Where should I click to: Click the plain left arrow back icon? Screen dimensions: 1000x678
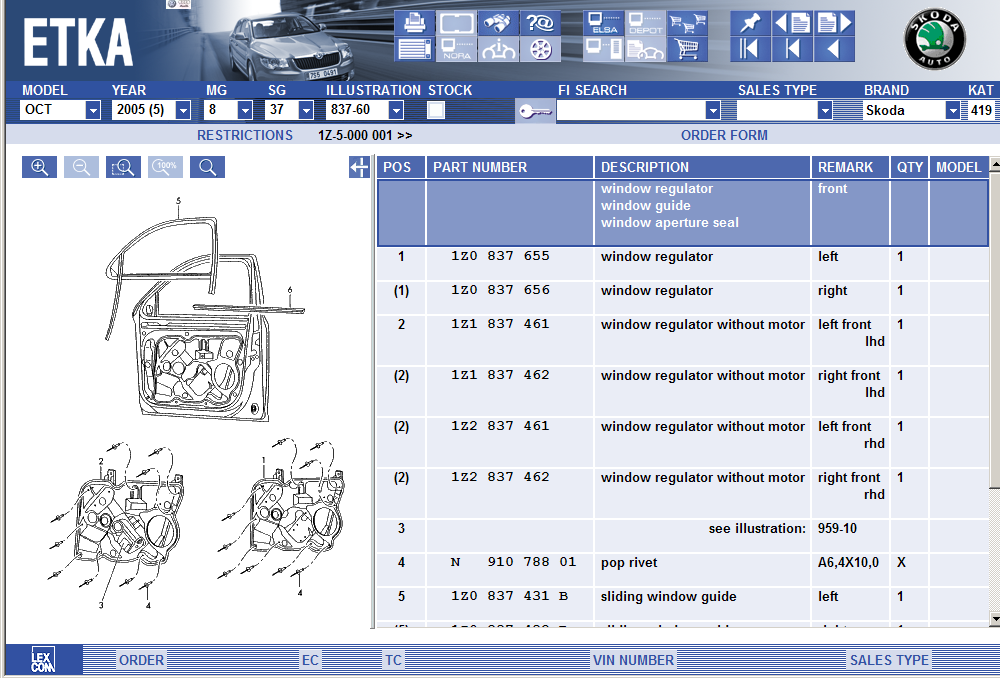click(x=834, y=49)
